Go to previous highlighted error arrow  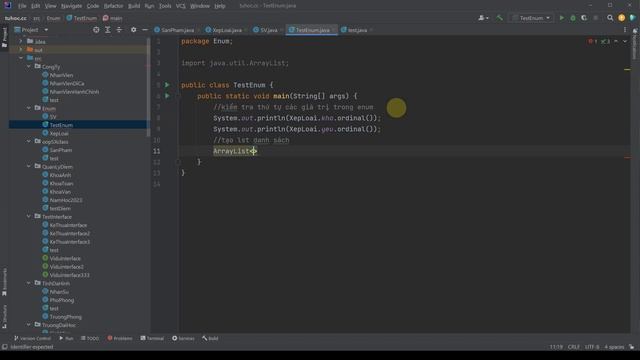616,42
